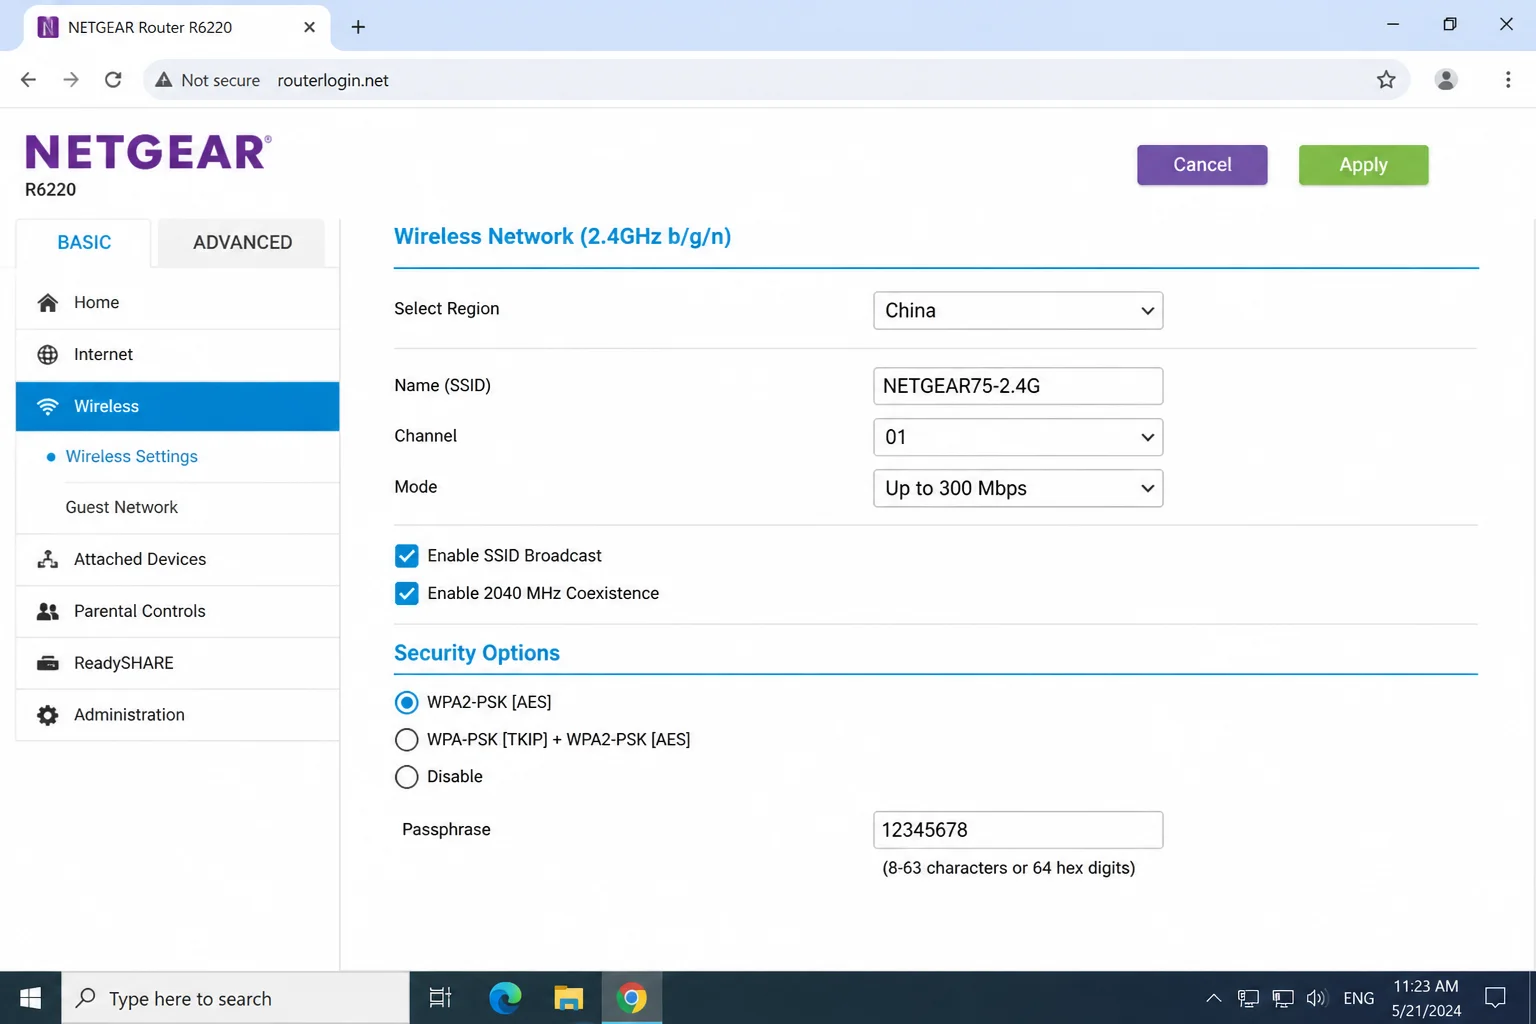Click the Passphrase input field
The width and height of the screenshot is (1536, 1024).
[x=1018, y=830]
